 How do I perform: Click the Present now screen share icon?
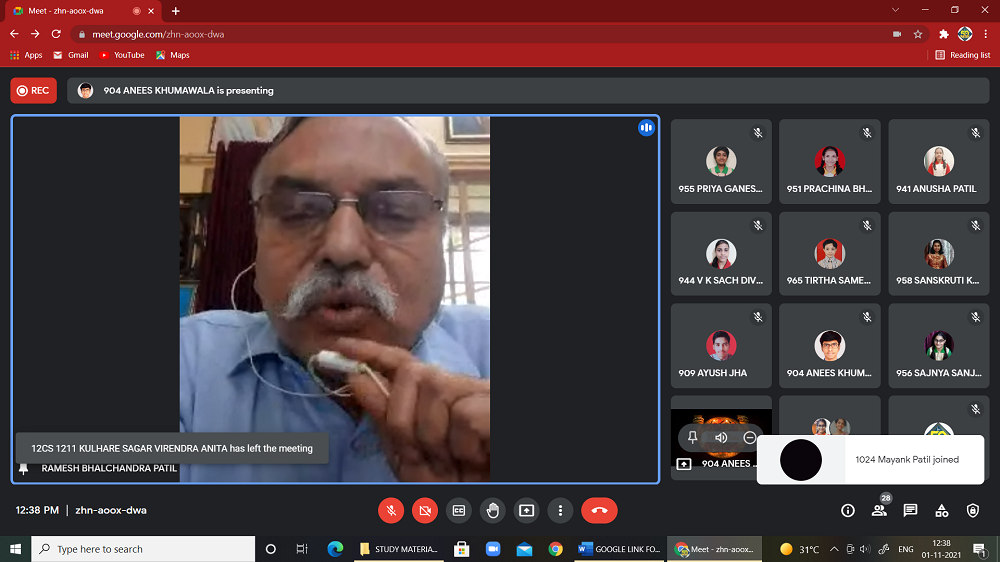pyautogui.click(x=526, y=510)
